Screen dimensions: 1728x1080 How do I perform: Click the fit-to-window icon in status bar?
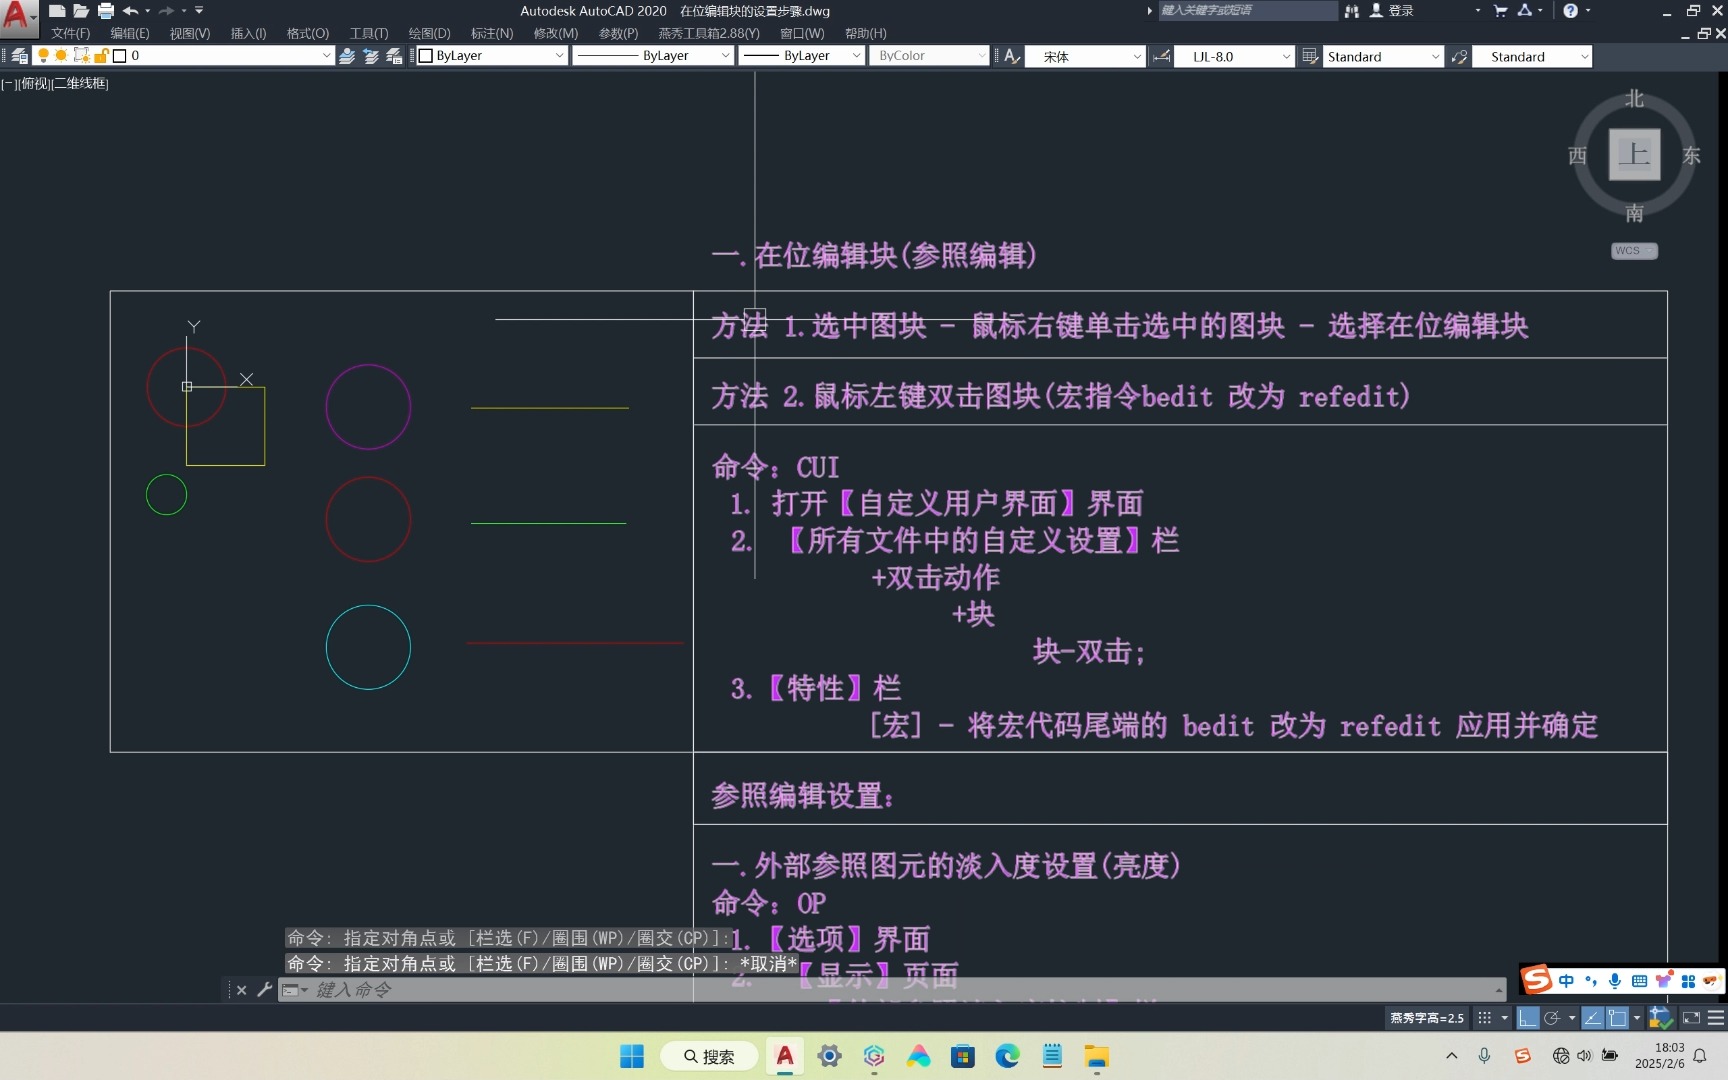pyautogui.click(x=1690, y=1018)
